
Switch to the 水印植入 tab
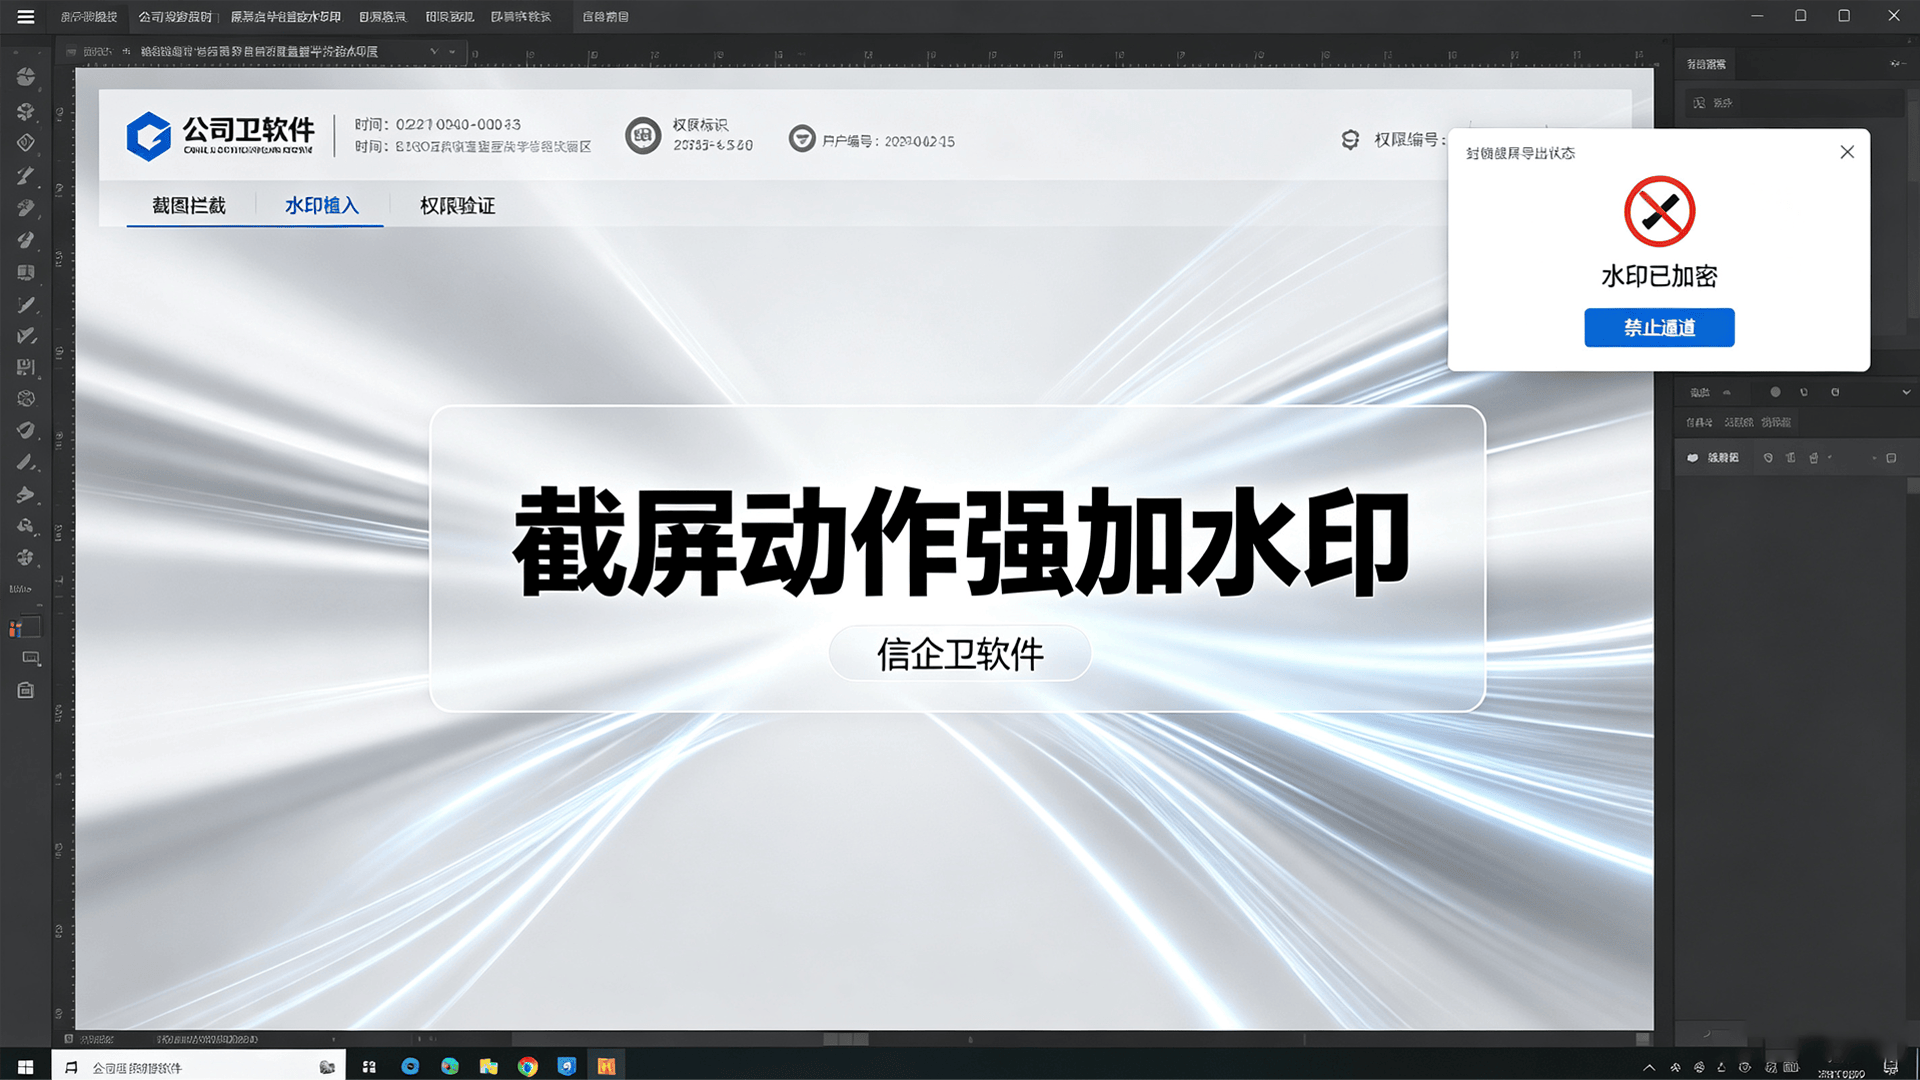coord(321,205)
